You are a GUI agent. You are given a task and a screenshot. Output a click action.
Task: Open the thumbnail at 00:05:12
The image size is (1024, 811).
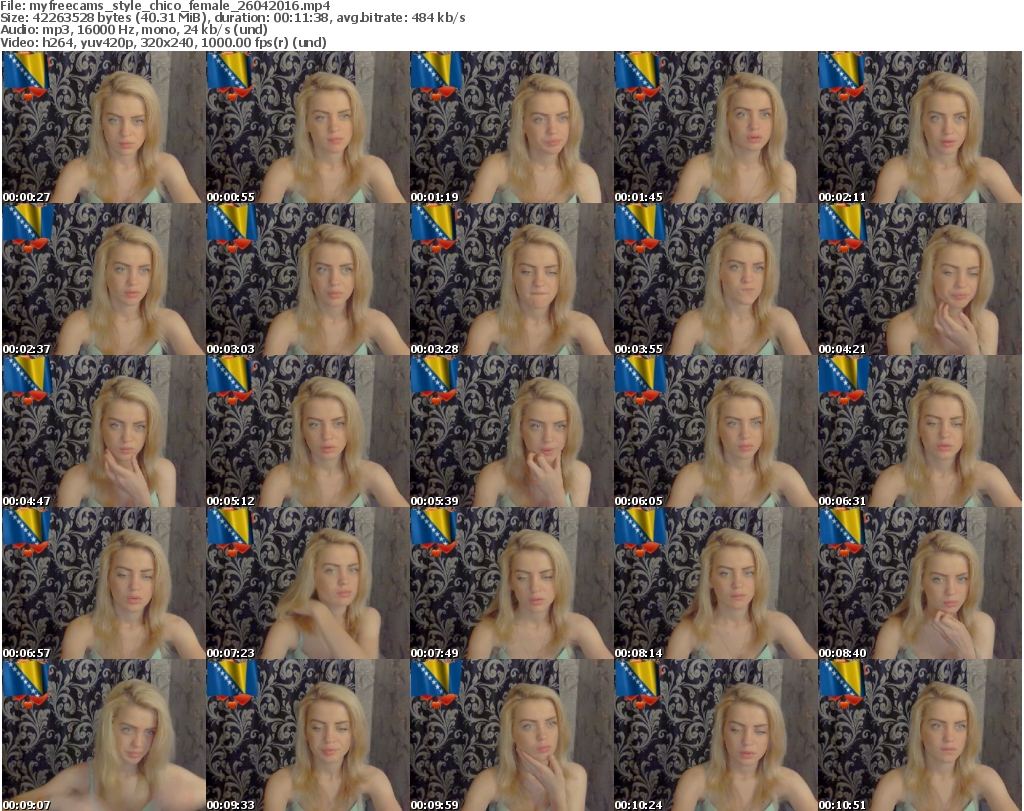pyautogui.click(x=308, y=432)
